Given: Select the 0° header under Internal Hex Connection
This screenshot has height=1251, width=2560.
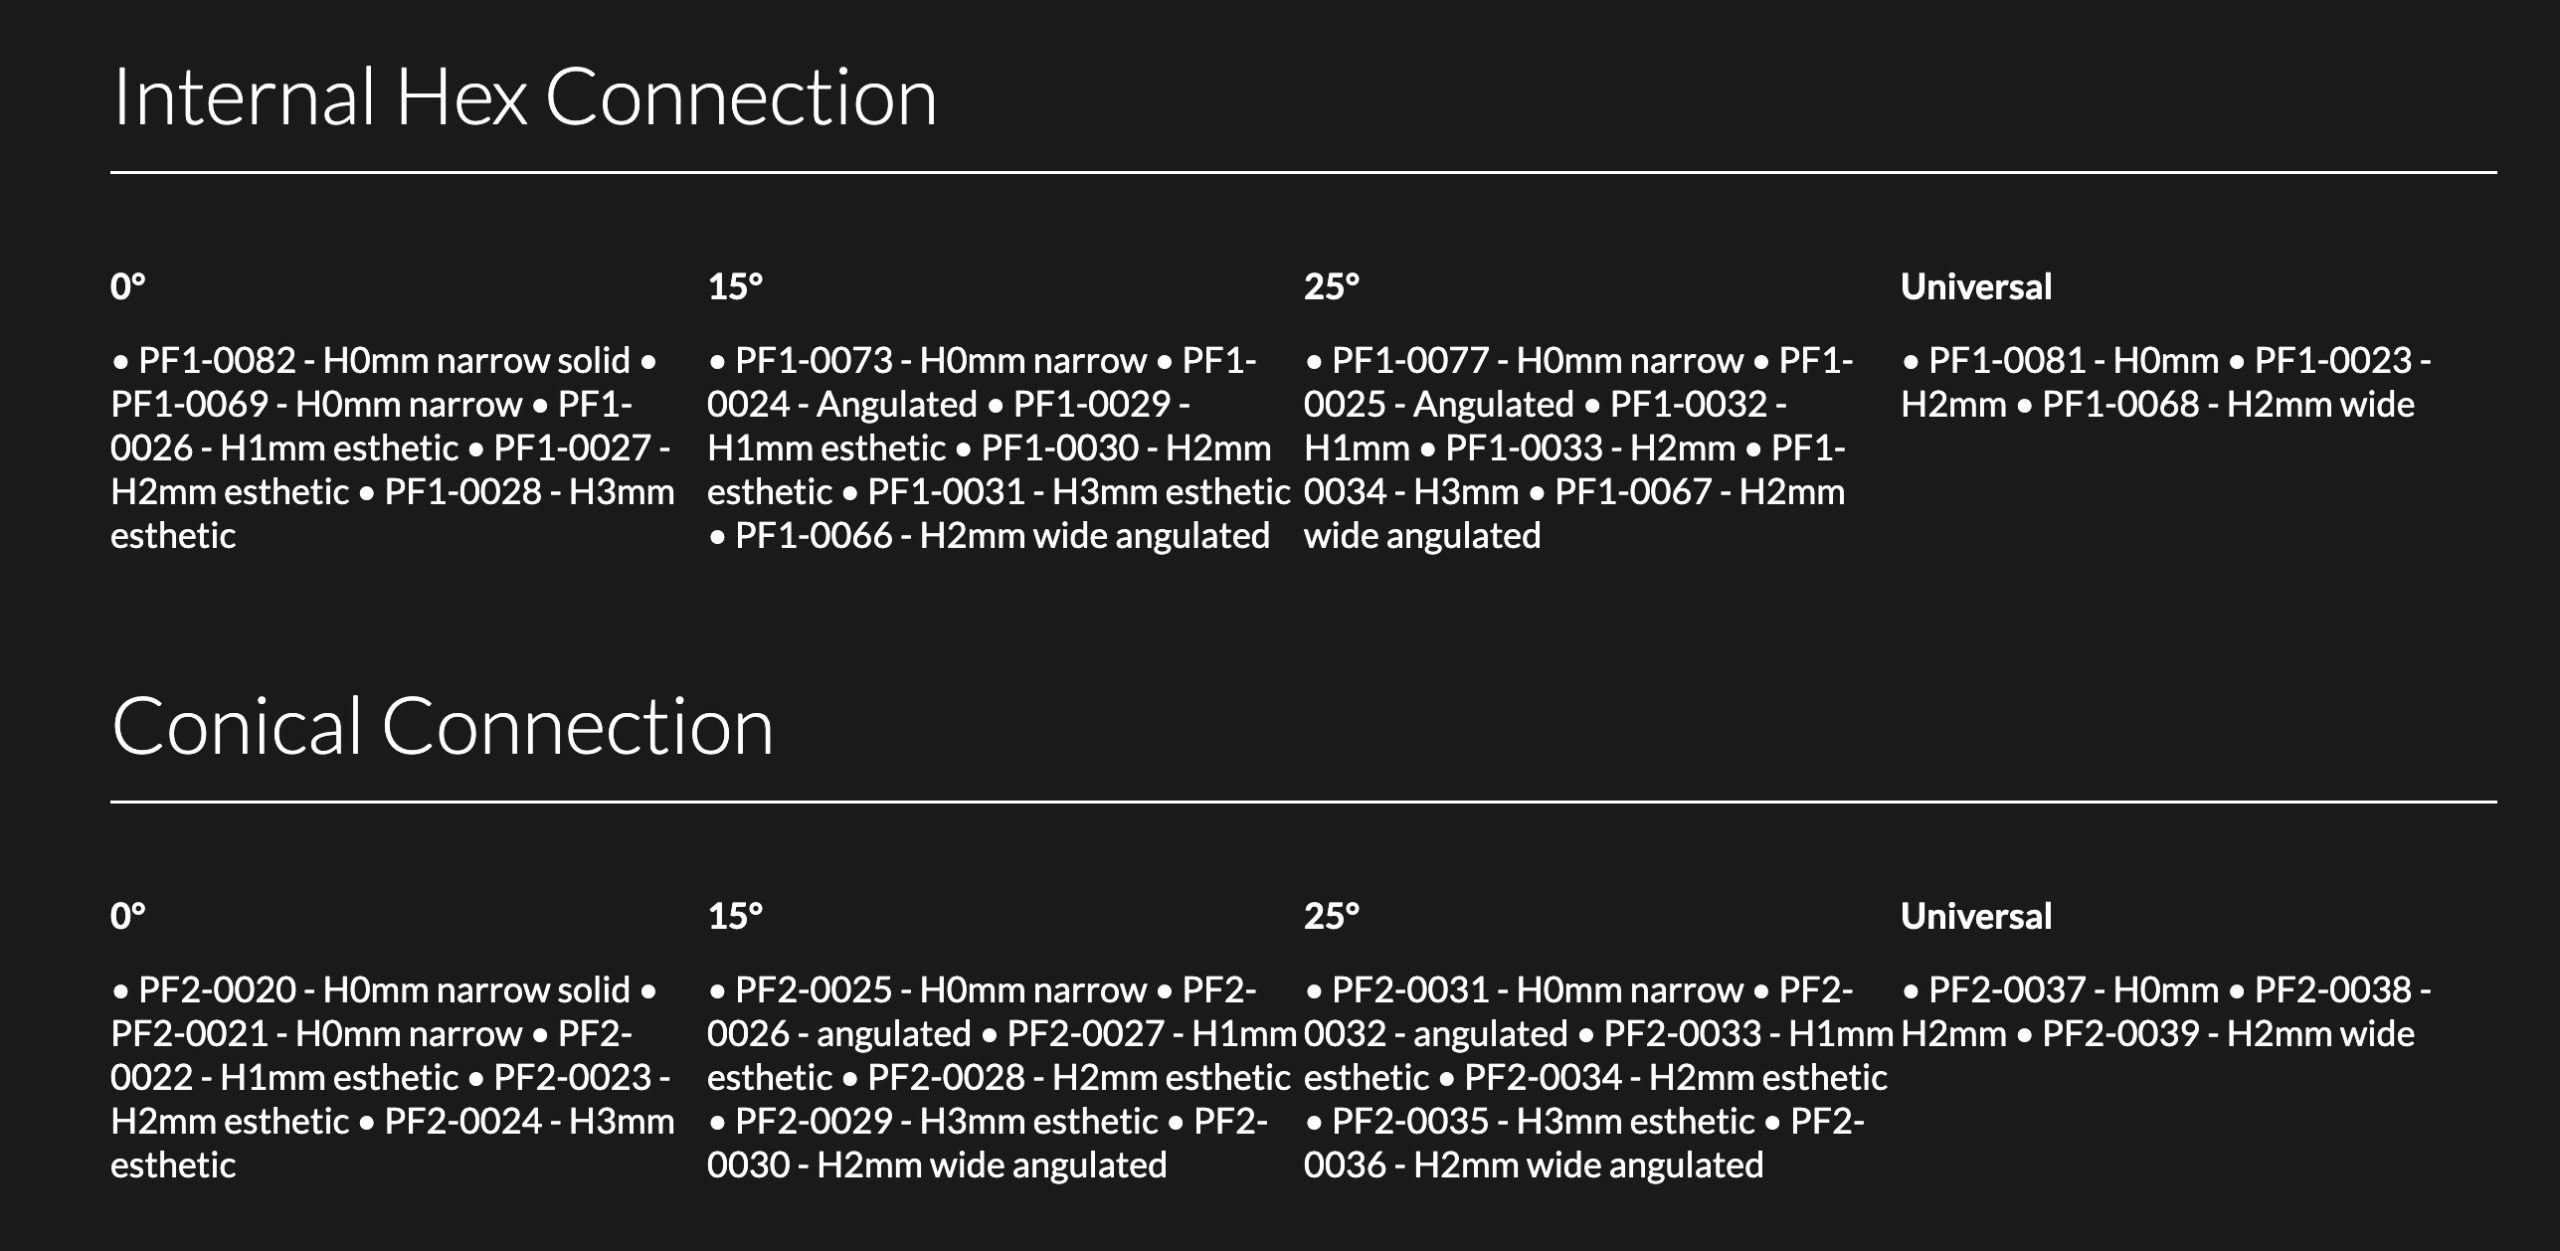Looking at the screenshot, I should [128, 287].
